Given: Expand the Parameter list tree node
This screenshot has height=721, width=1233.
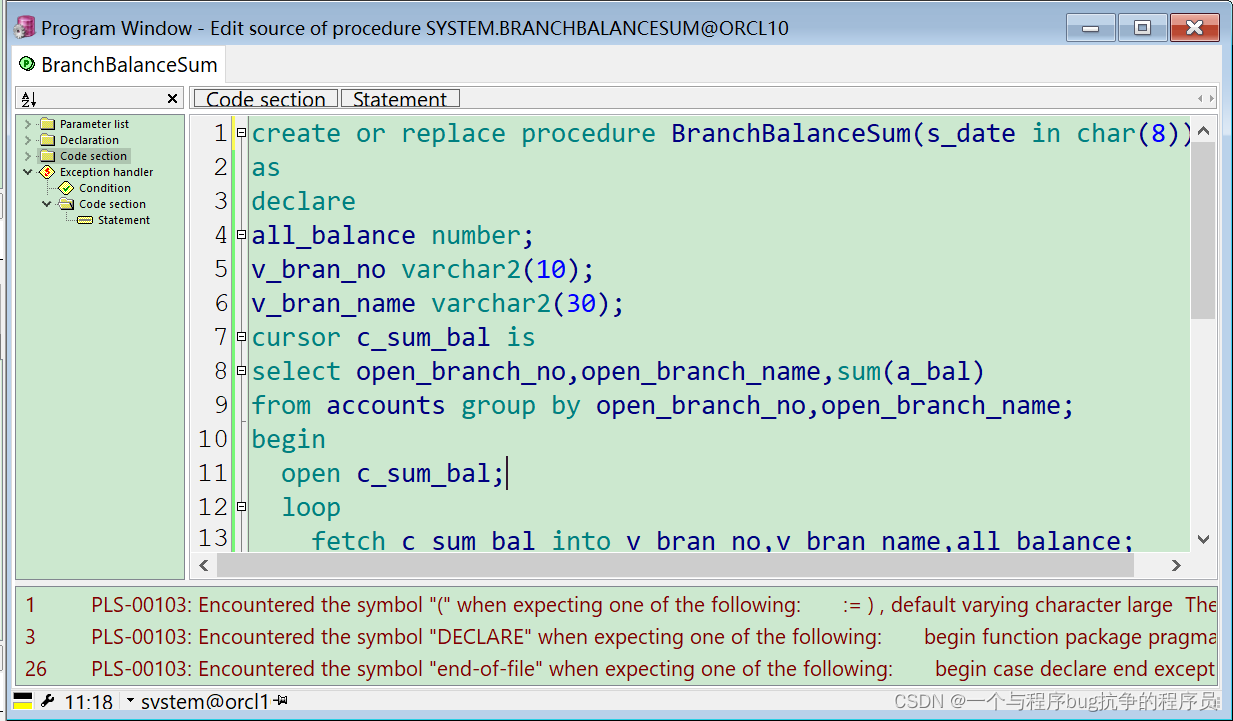Looking at the screenshot, I should [x=27, y=123].
